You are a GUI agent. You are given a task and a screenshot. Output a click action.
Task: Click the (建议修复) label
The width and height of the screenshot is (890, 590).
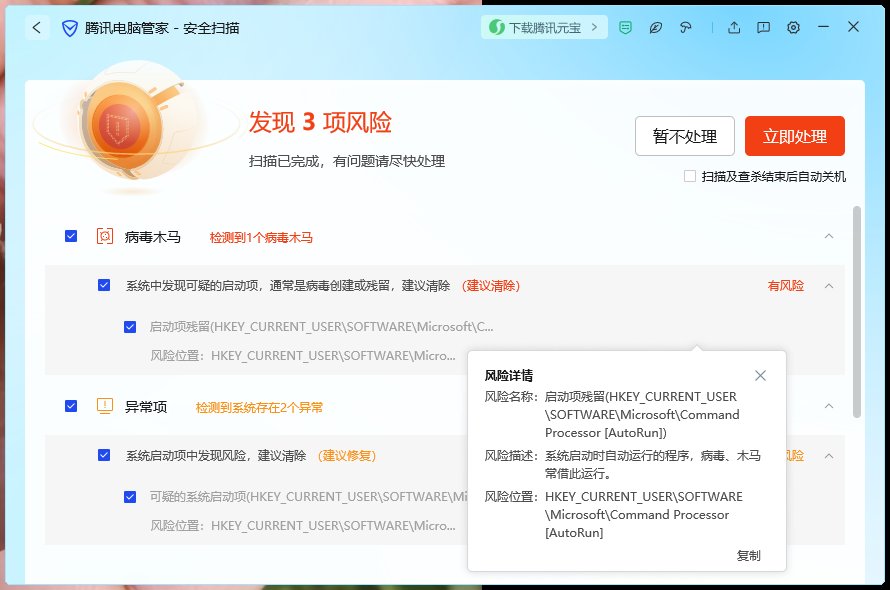(x=347, y=455)
